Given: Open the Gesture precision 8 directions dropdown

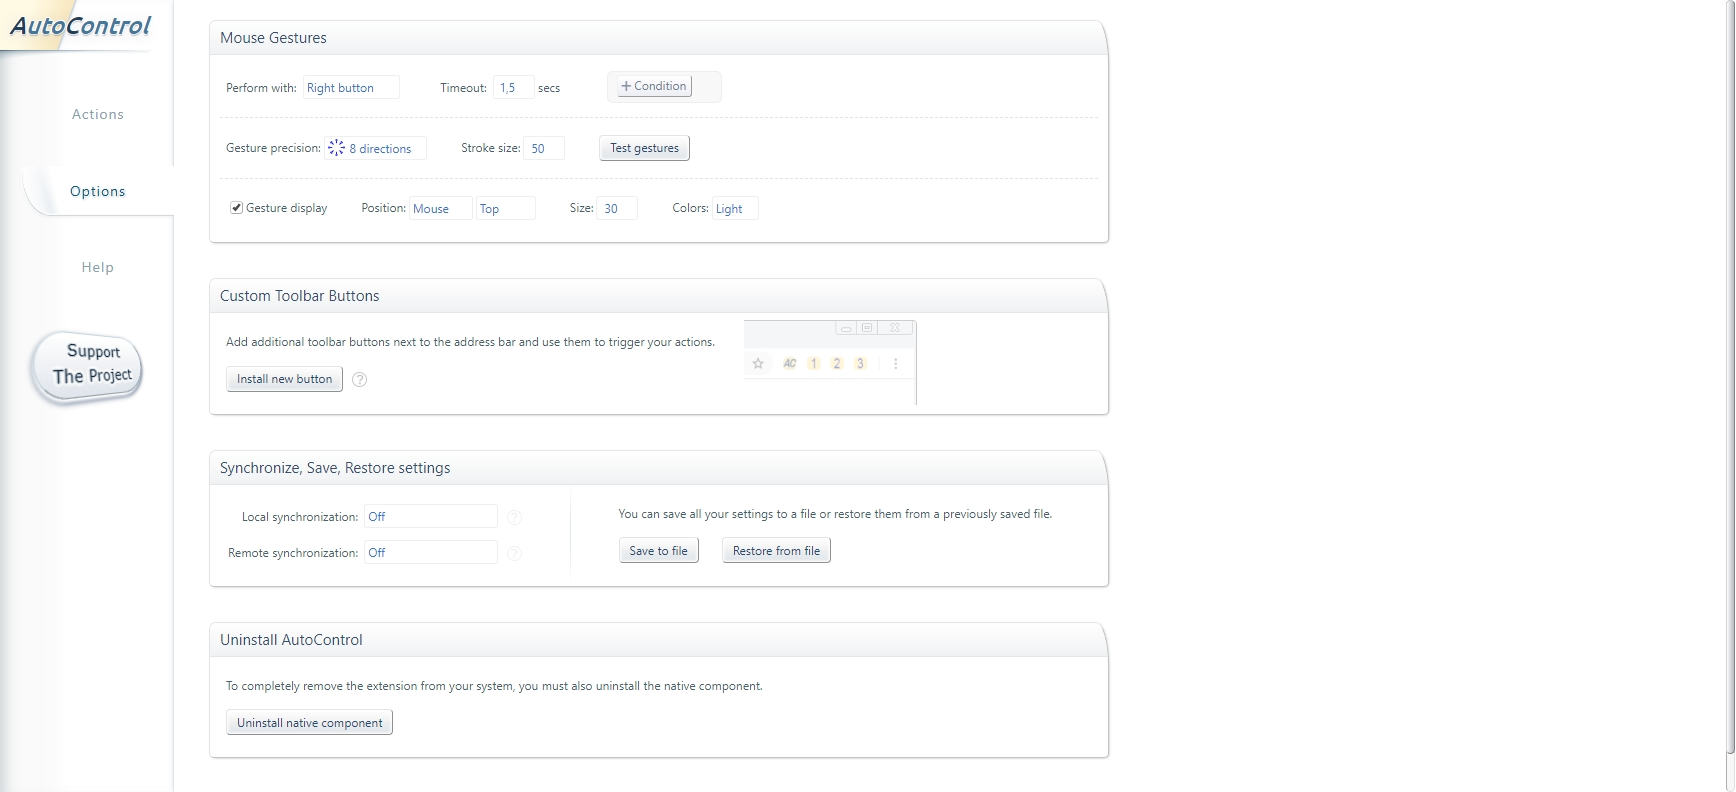Looking at the screenshot, I should (376, 148).
